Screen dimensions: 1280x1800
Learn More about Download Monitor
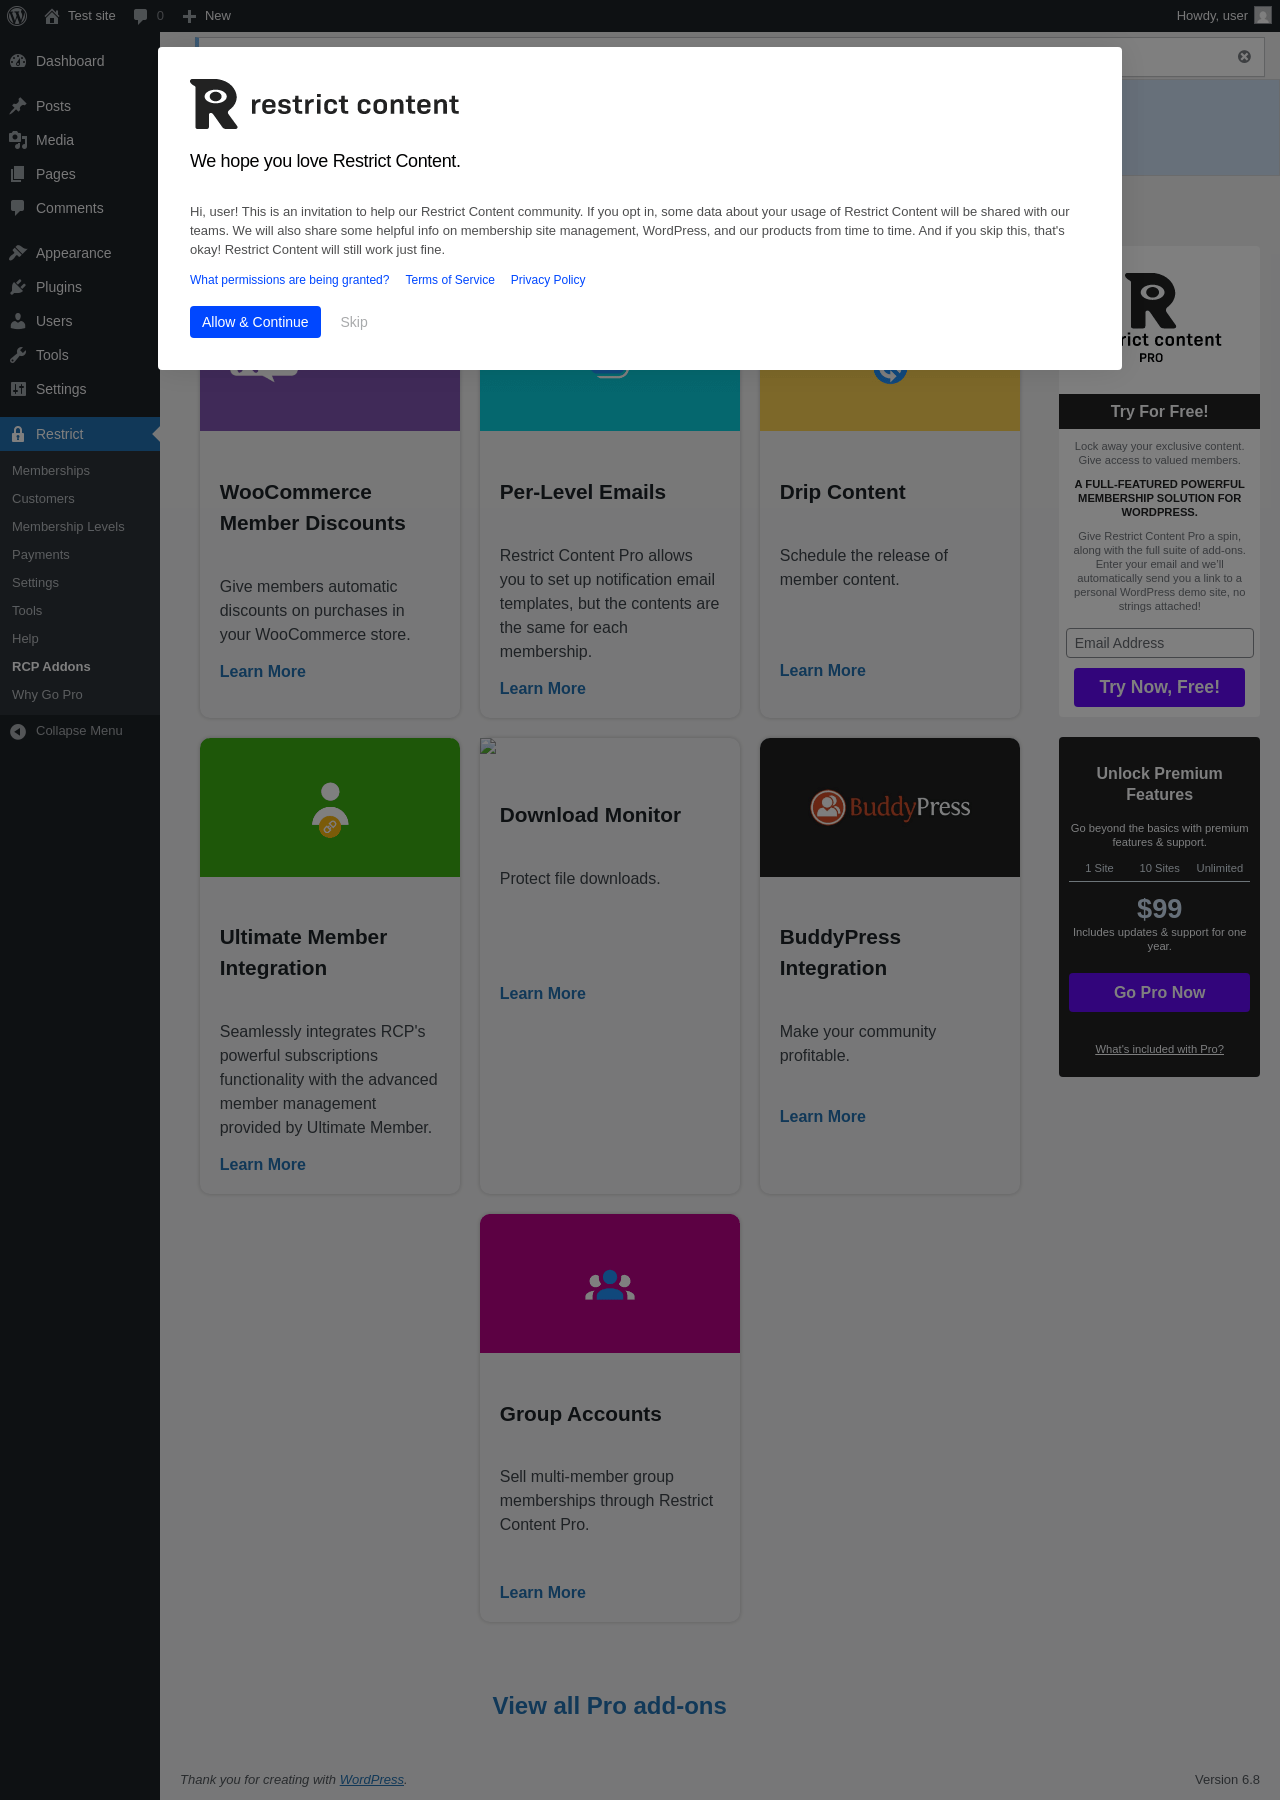[543, 994]
